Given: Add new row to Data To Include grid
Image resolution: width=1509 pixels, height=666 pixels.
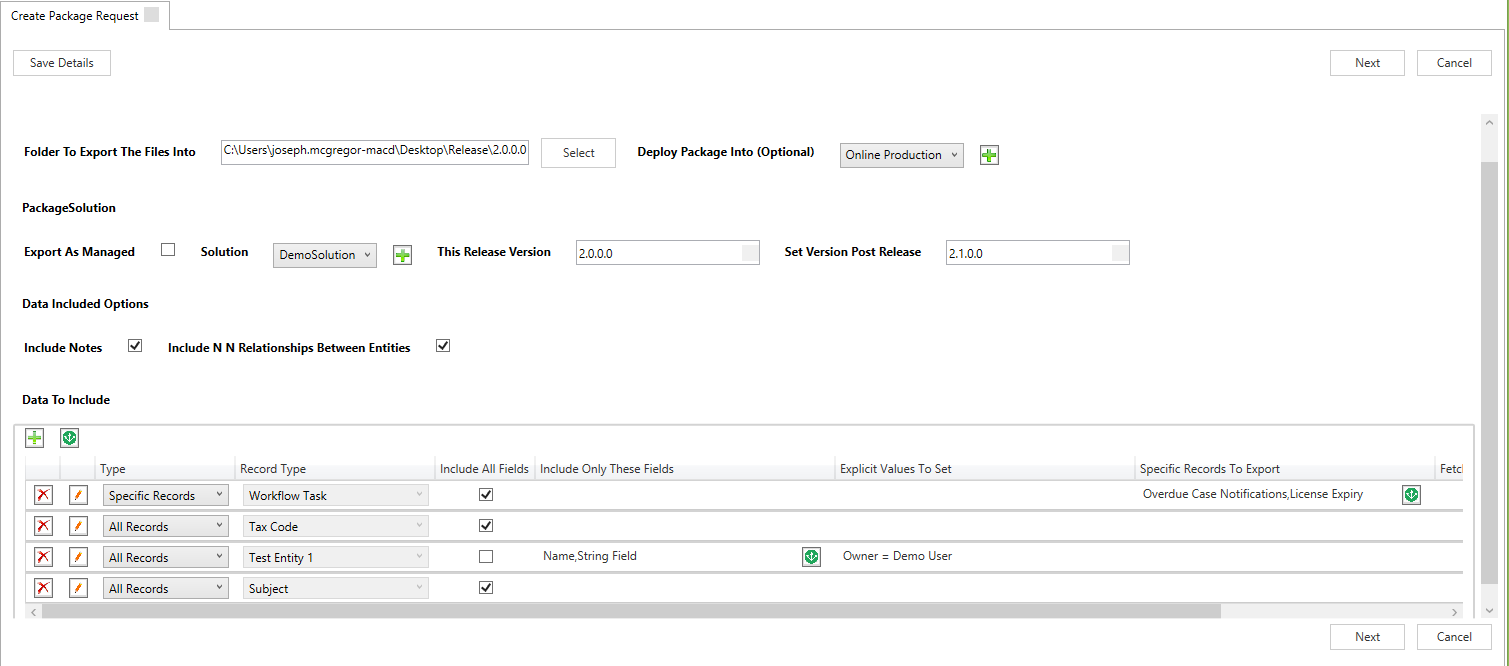Looking at the screenshot, I should (35, 438).
